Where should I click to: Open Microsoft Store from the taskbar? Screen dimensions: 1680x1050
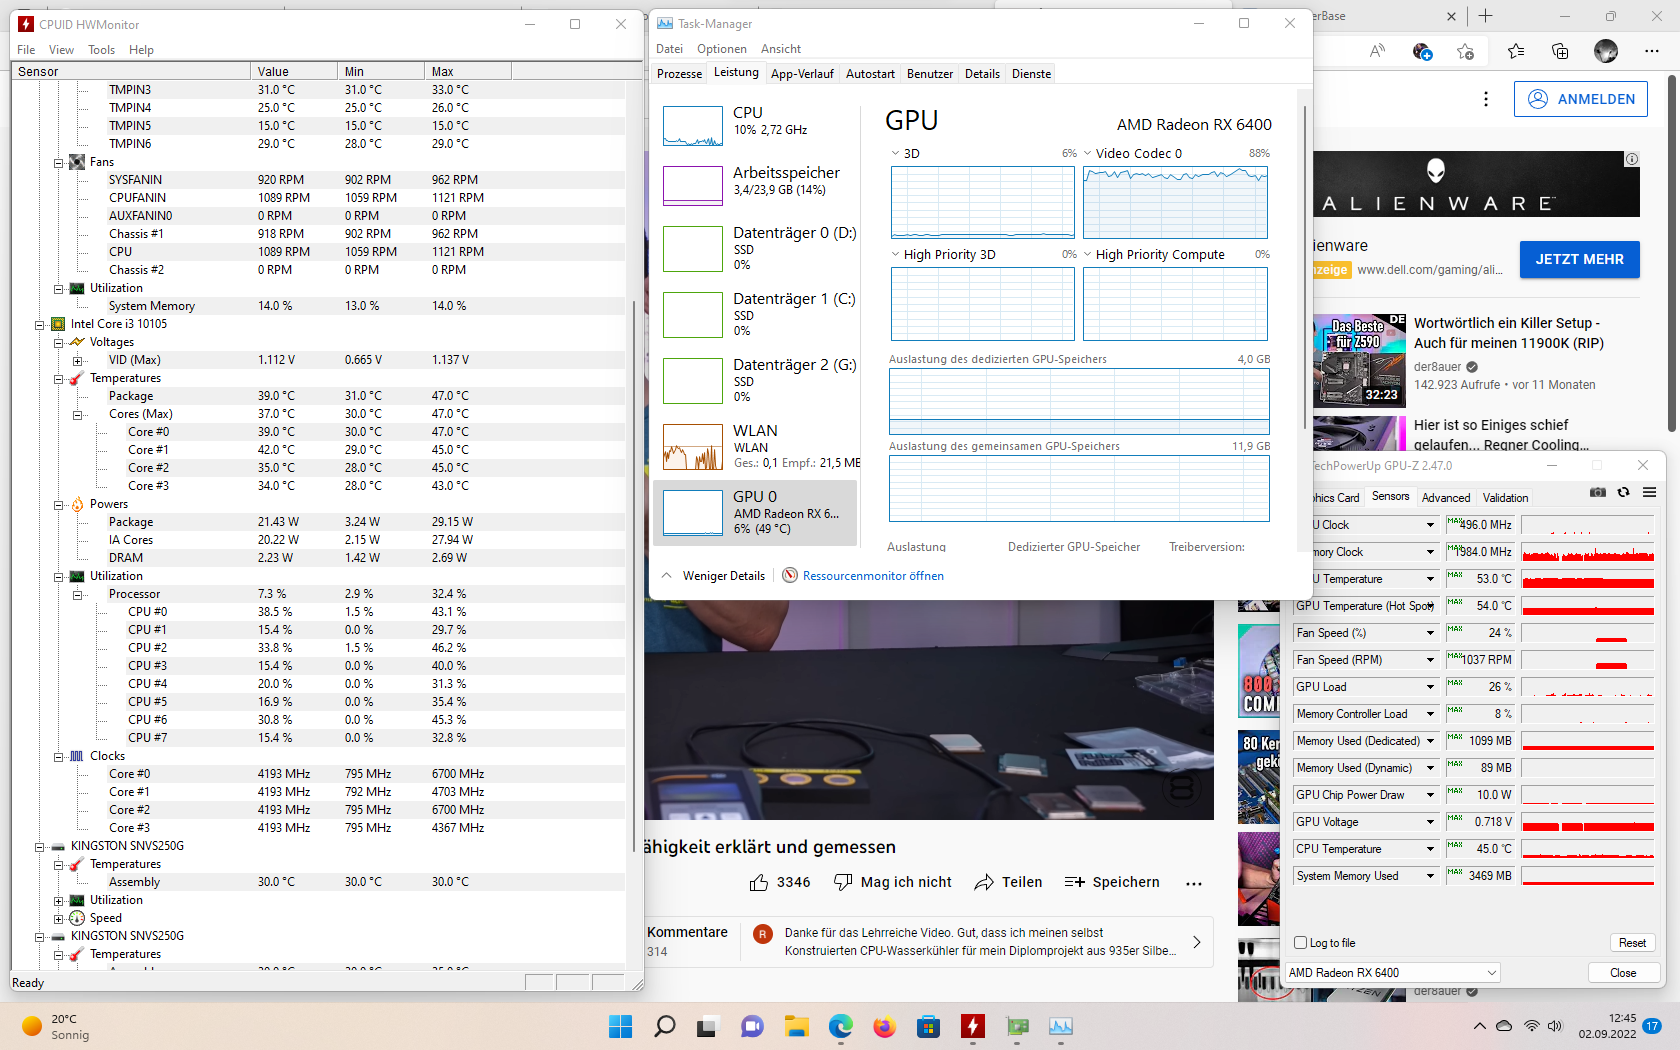(x=928, y=1026)
